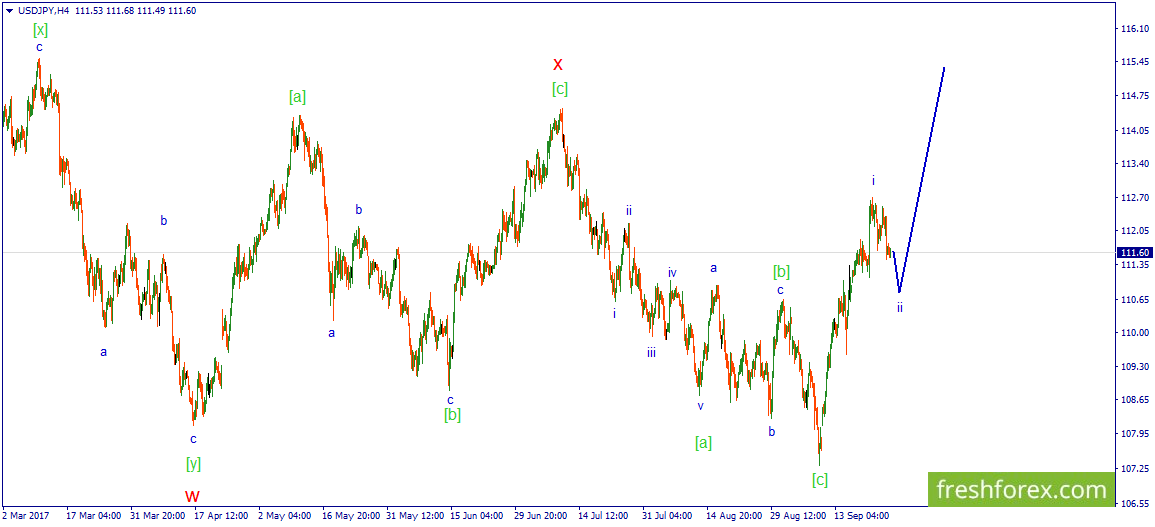Click the chart dropdown triangle beside USDJPY
This screenshot has height=527, width=1155.
coord(6,11)
